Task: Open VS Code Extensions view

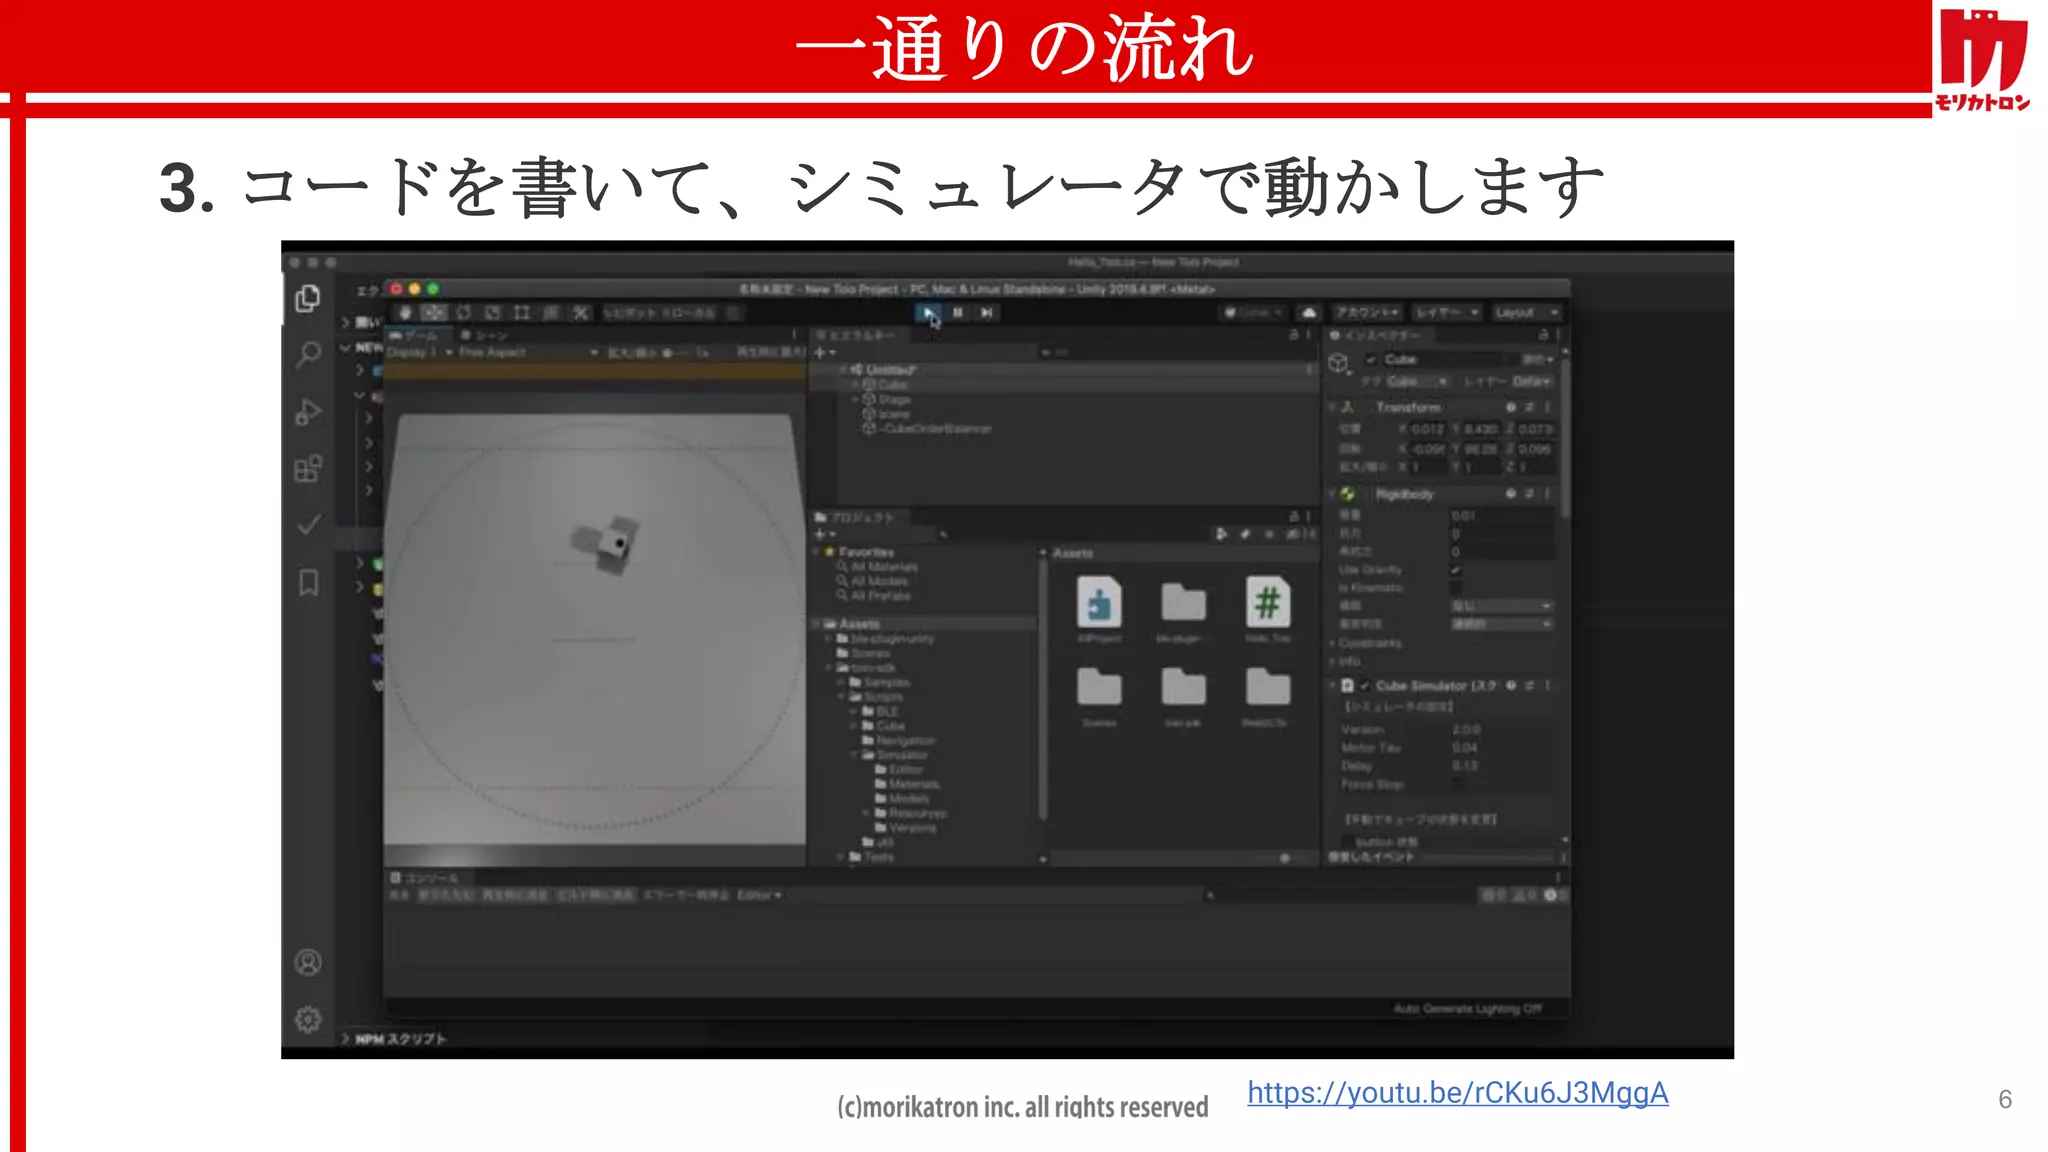Action: (x=308, y=468)
